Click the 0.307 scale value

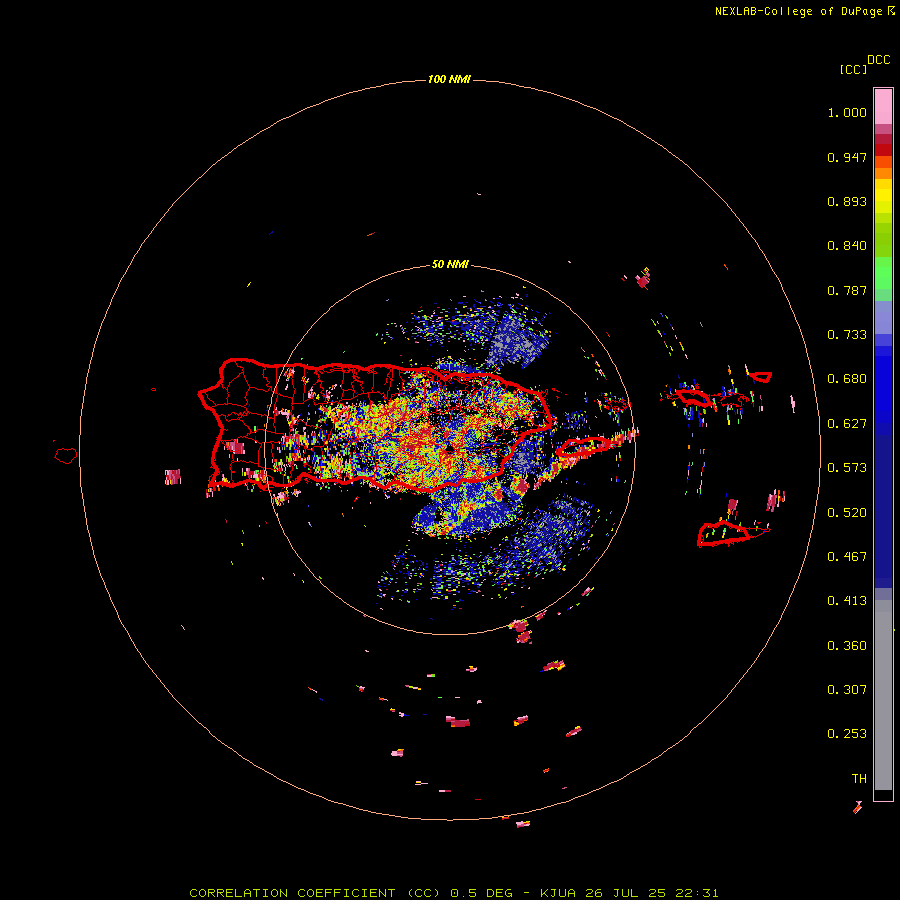[847, 690]
